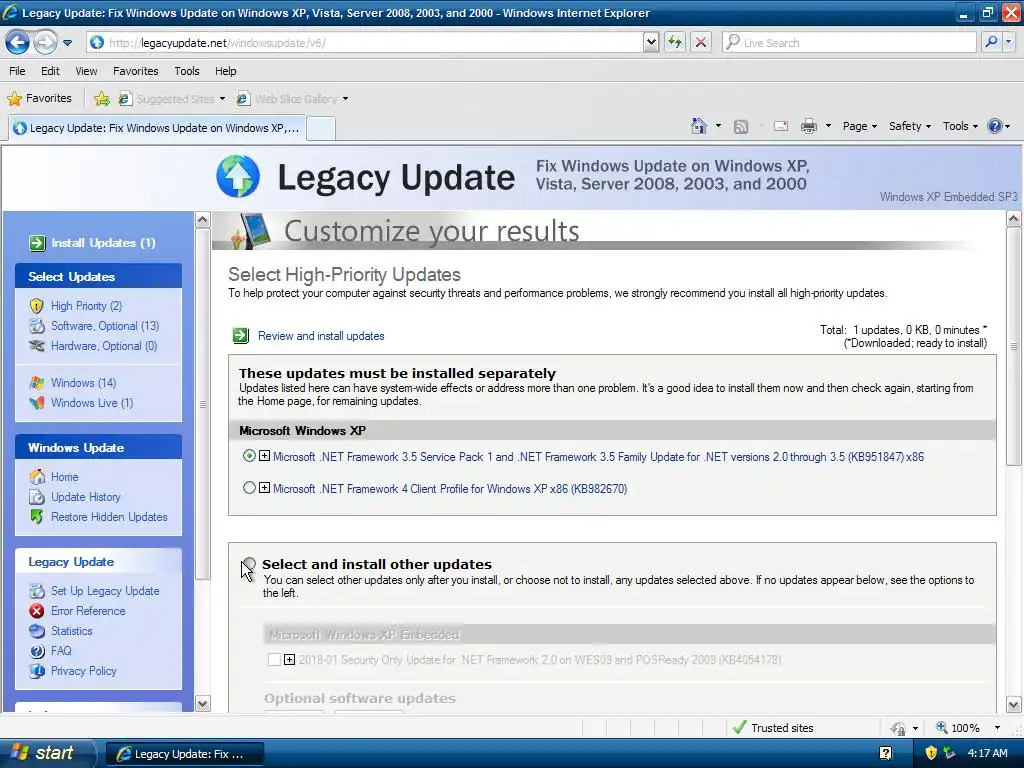Filter updates by Windows Live (1)

(x=92, y=403)
